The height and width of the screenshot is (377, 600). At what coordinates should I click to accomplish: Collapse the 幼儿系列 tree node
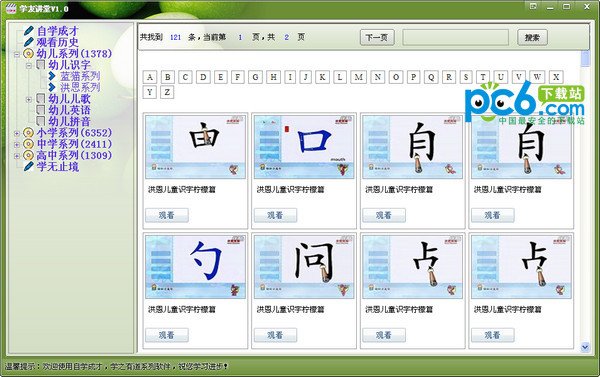[16, 54]
